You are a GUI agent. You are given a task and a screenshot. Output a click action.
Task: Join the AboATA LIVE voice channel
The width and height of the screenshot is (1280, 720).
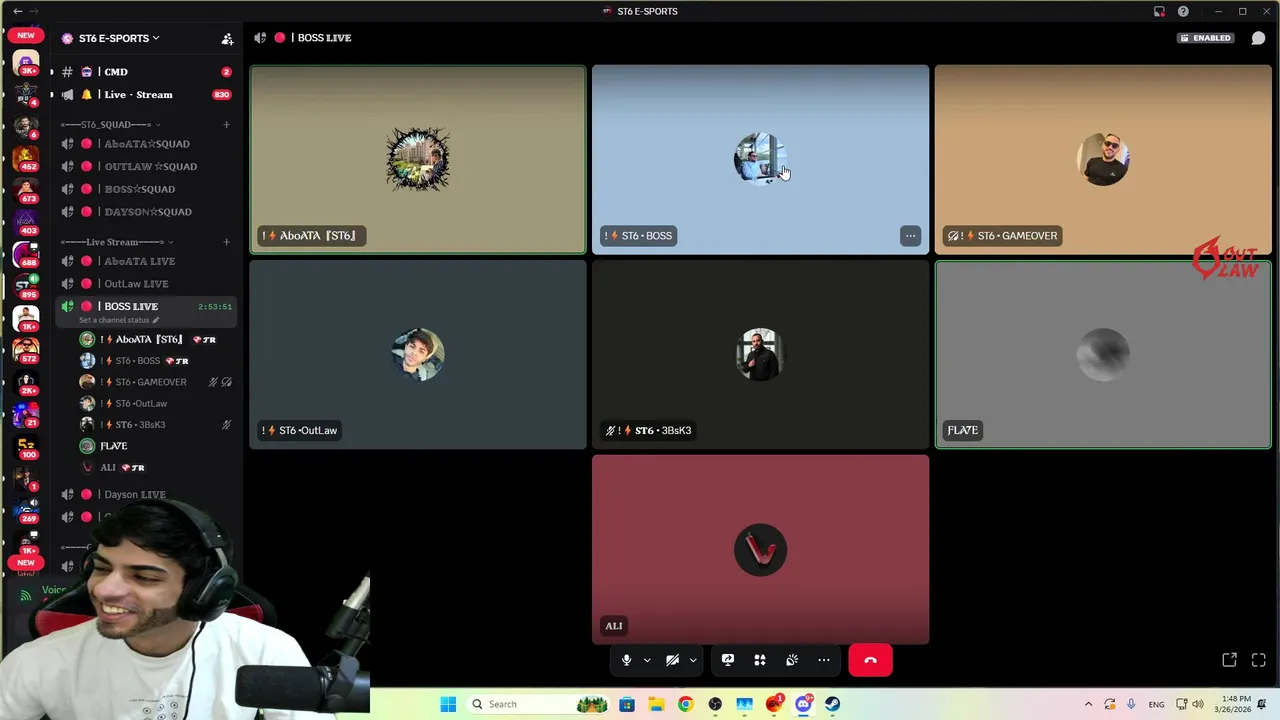click(x=146, y=261)
